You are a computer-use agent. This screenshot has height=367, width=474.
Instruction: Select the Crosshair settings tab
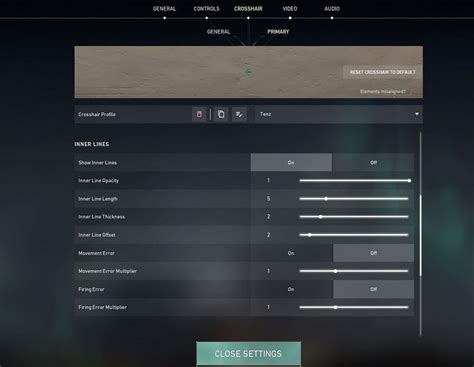coord(248,9)
